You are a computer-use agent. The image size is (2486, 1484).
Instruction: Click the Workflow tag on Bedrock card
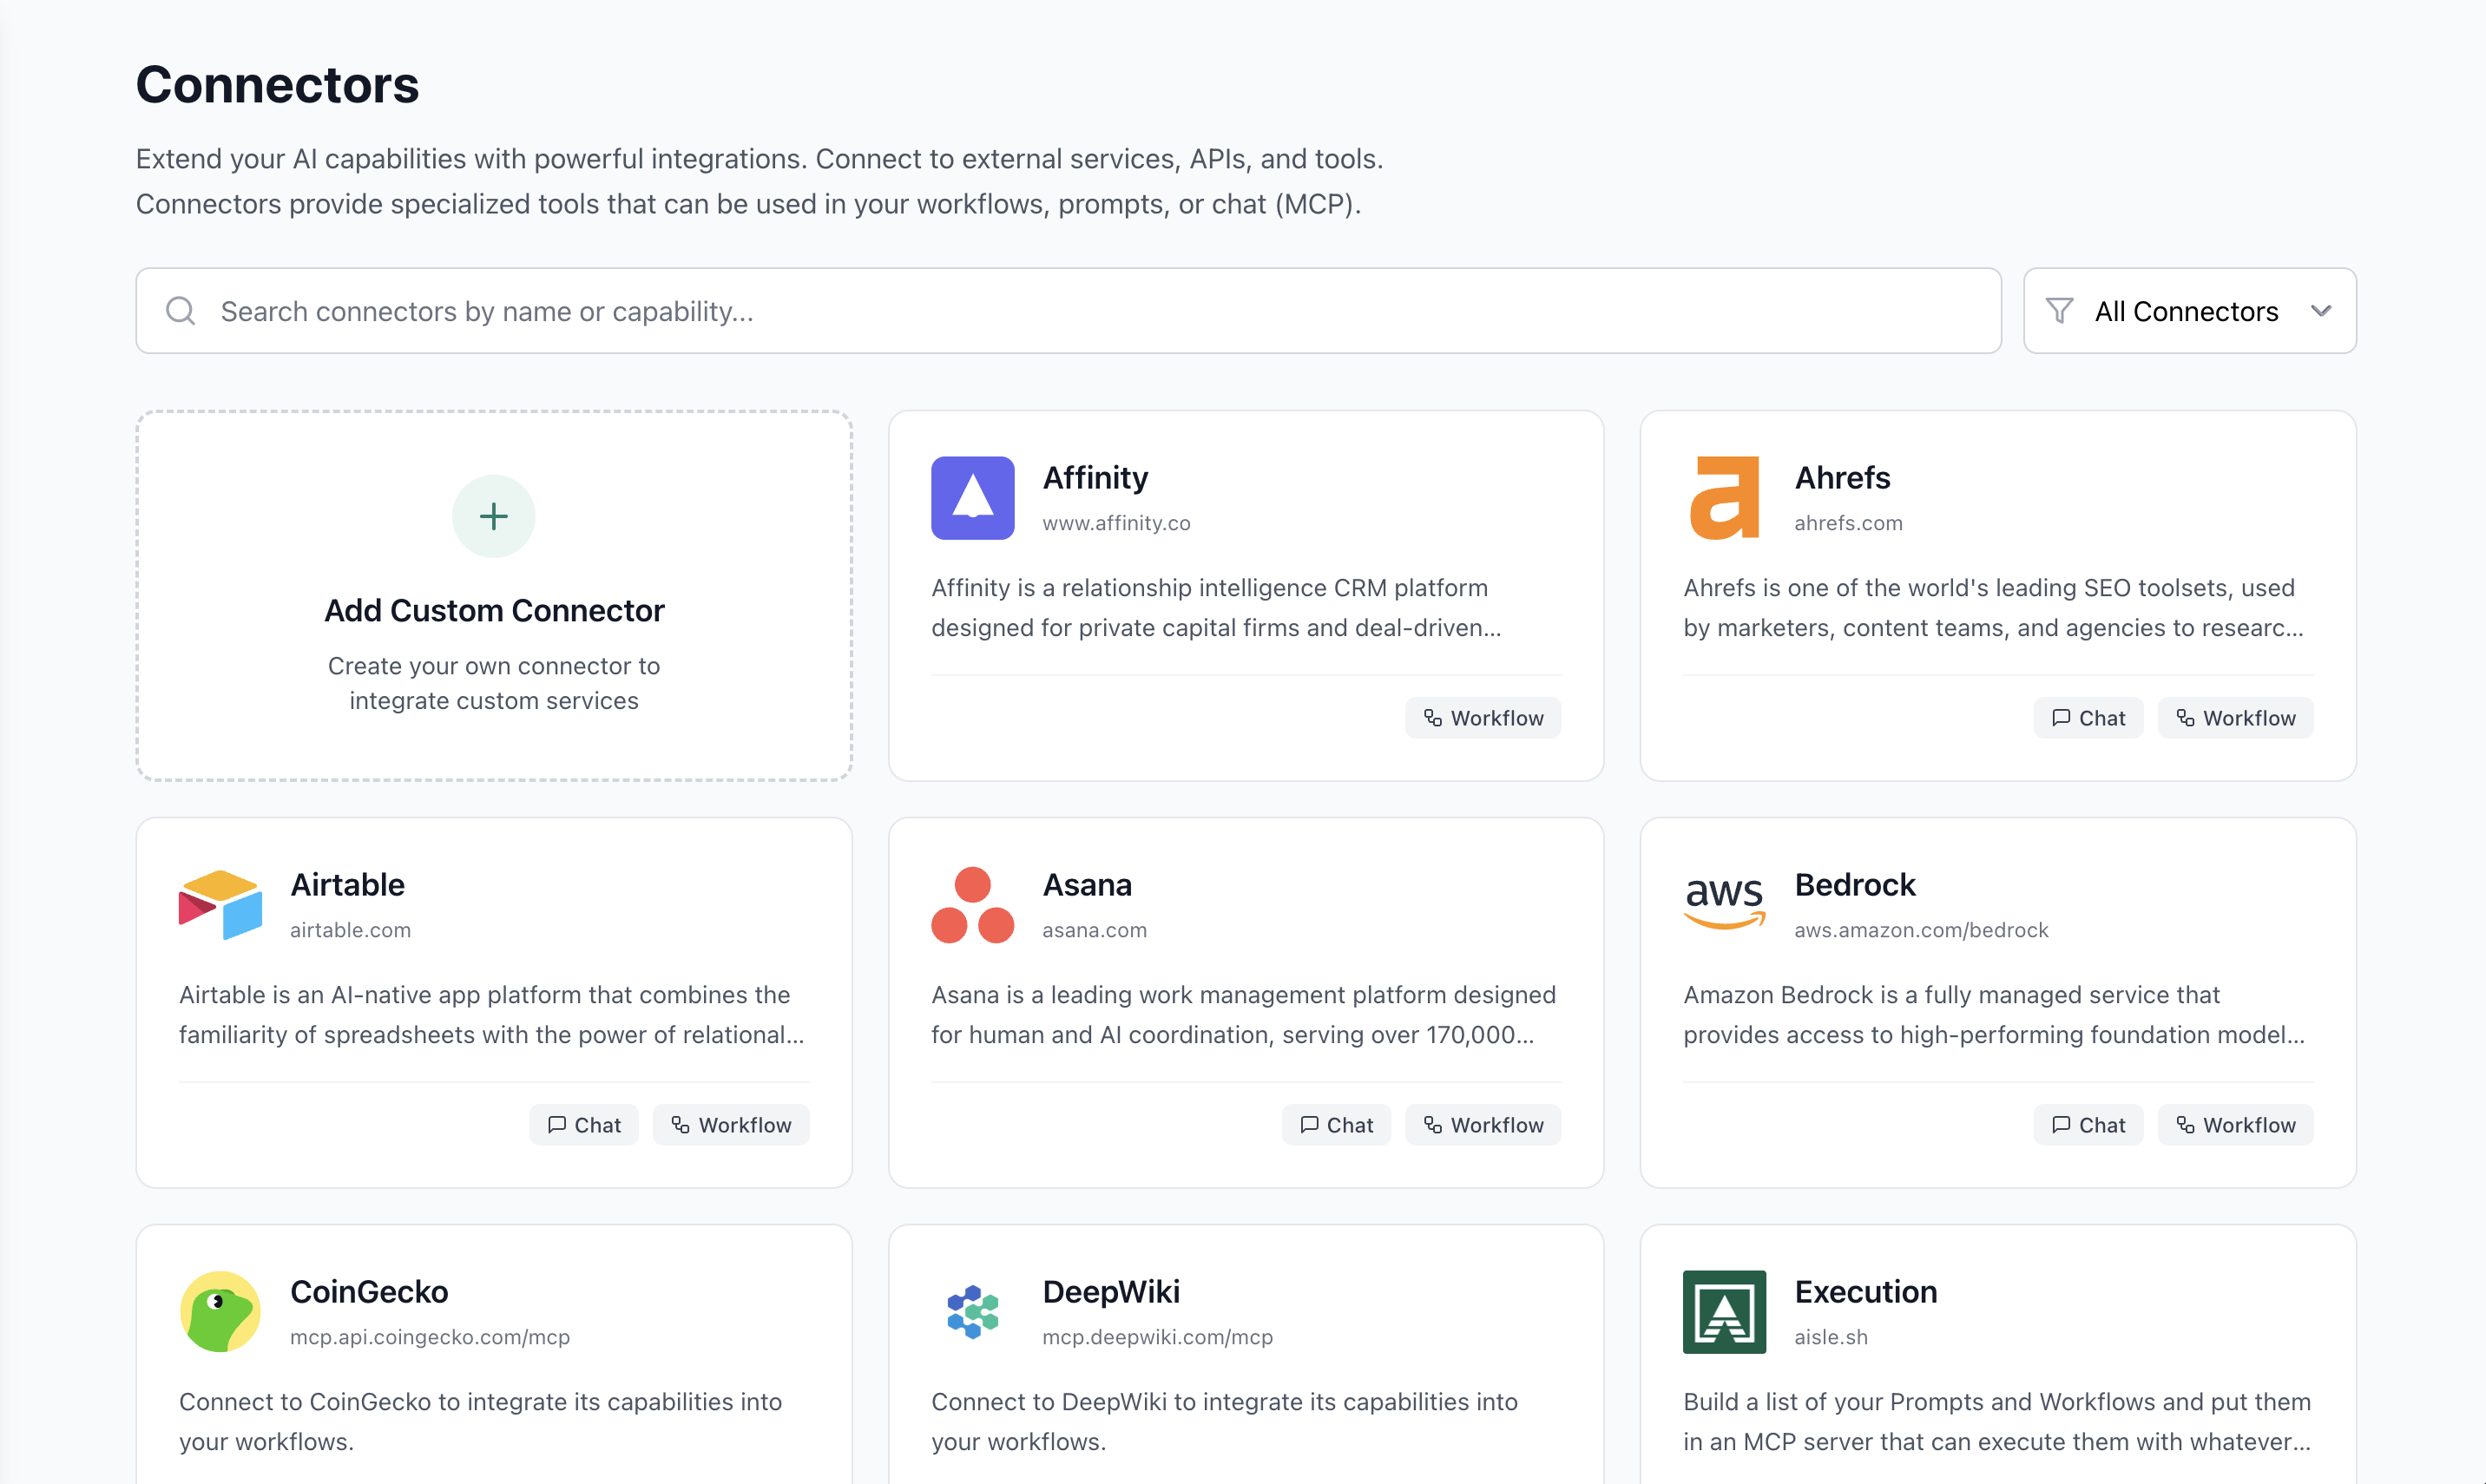(2234, 1125)
